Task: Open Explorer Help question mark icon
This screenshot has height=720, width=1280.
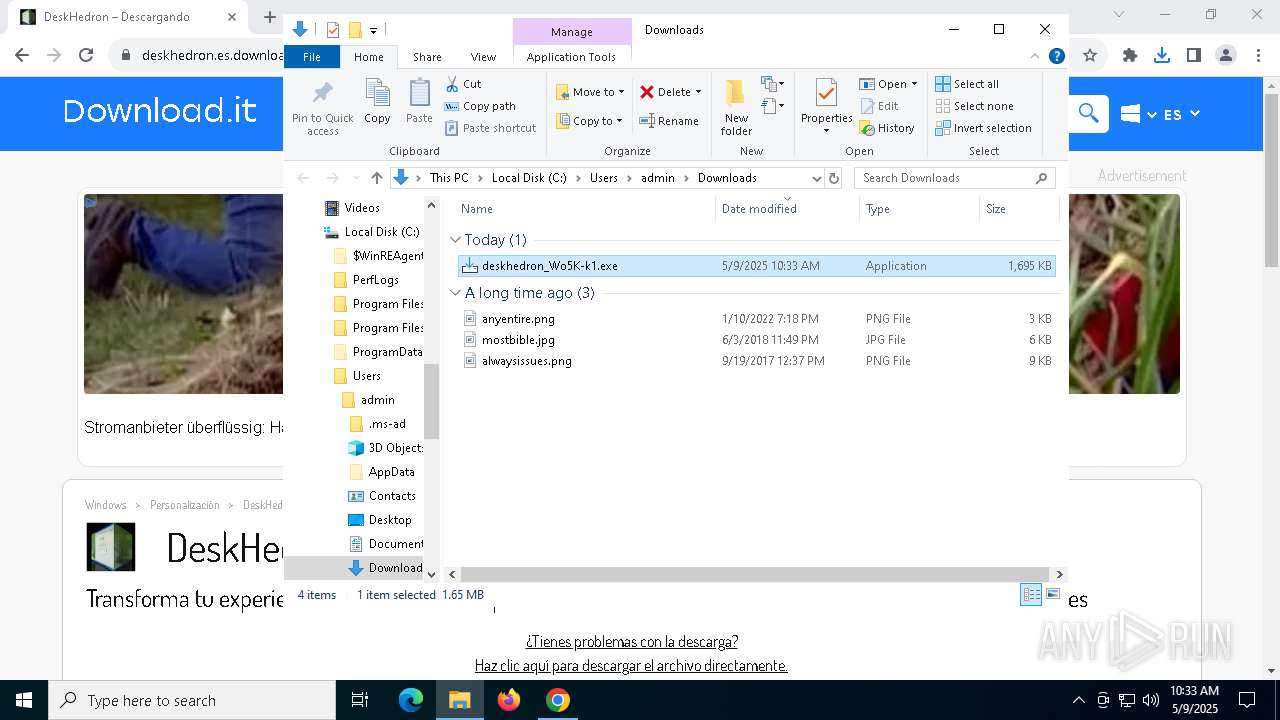Action: [1056, 56]
